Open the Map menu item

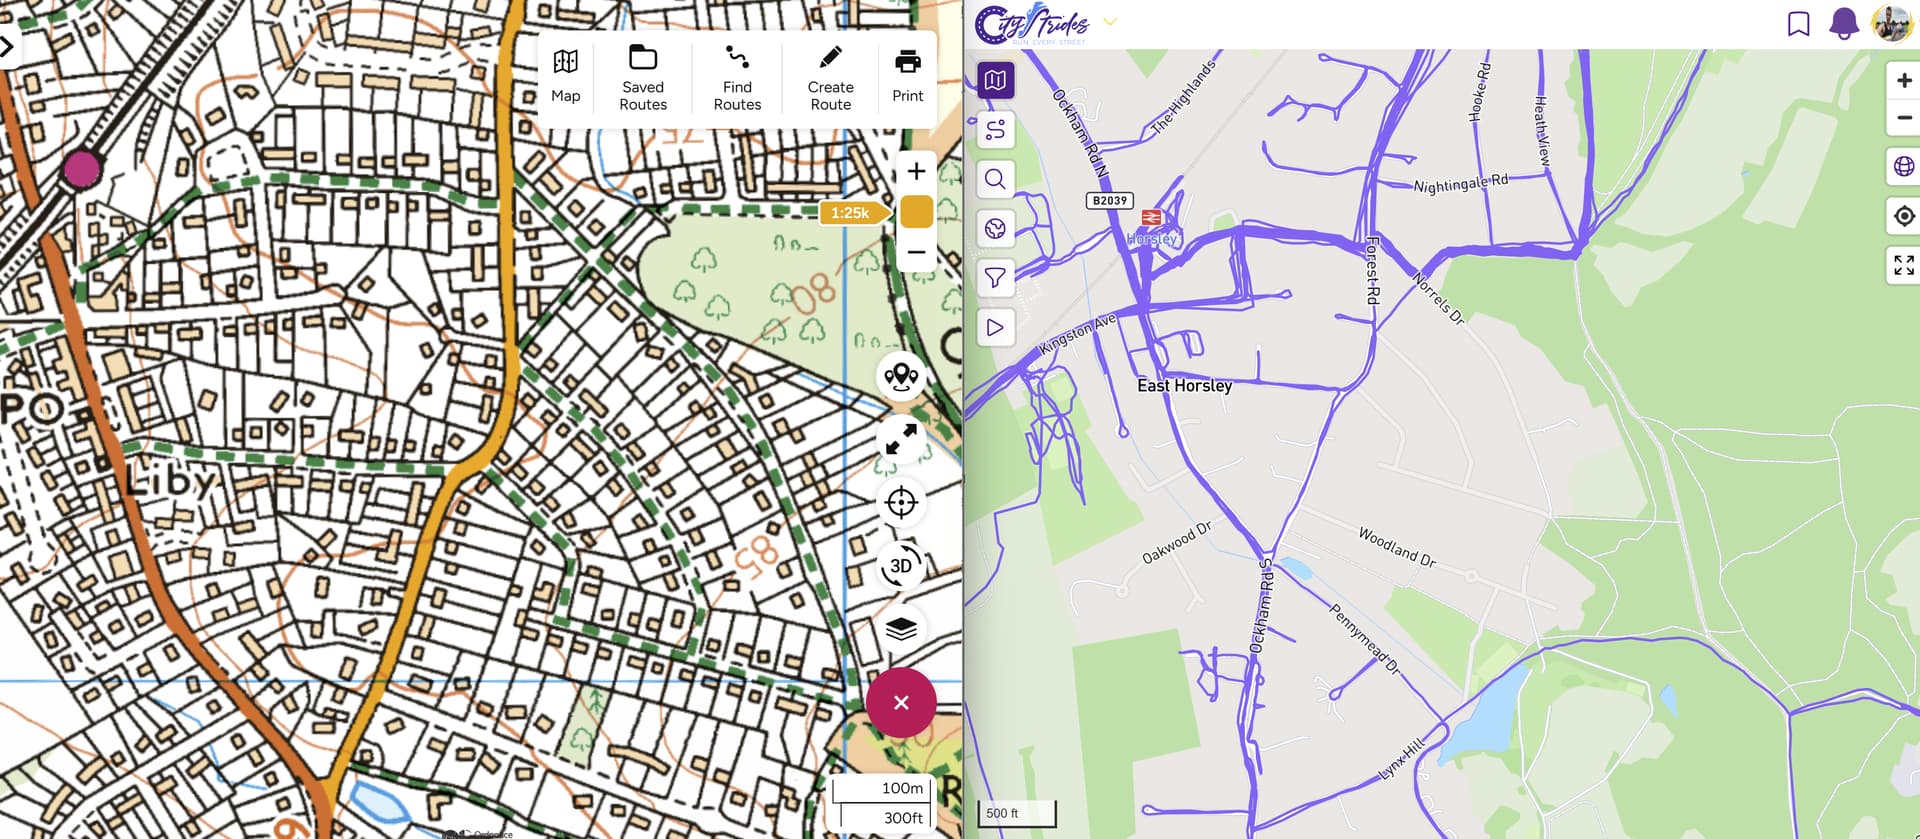(x=565, y=77)
